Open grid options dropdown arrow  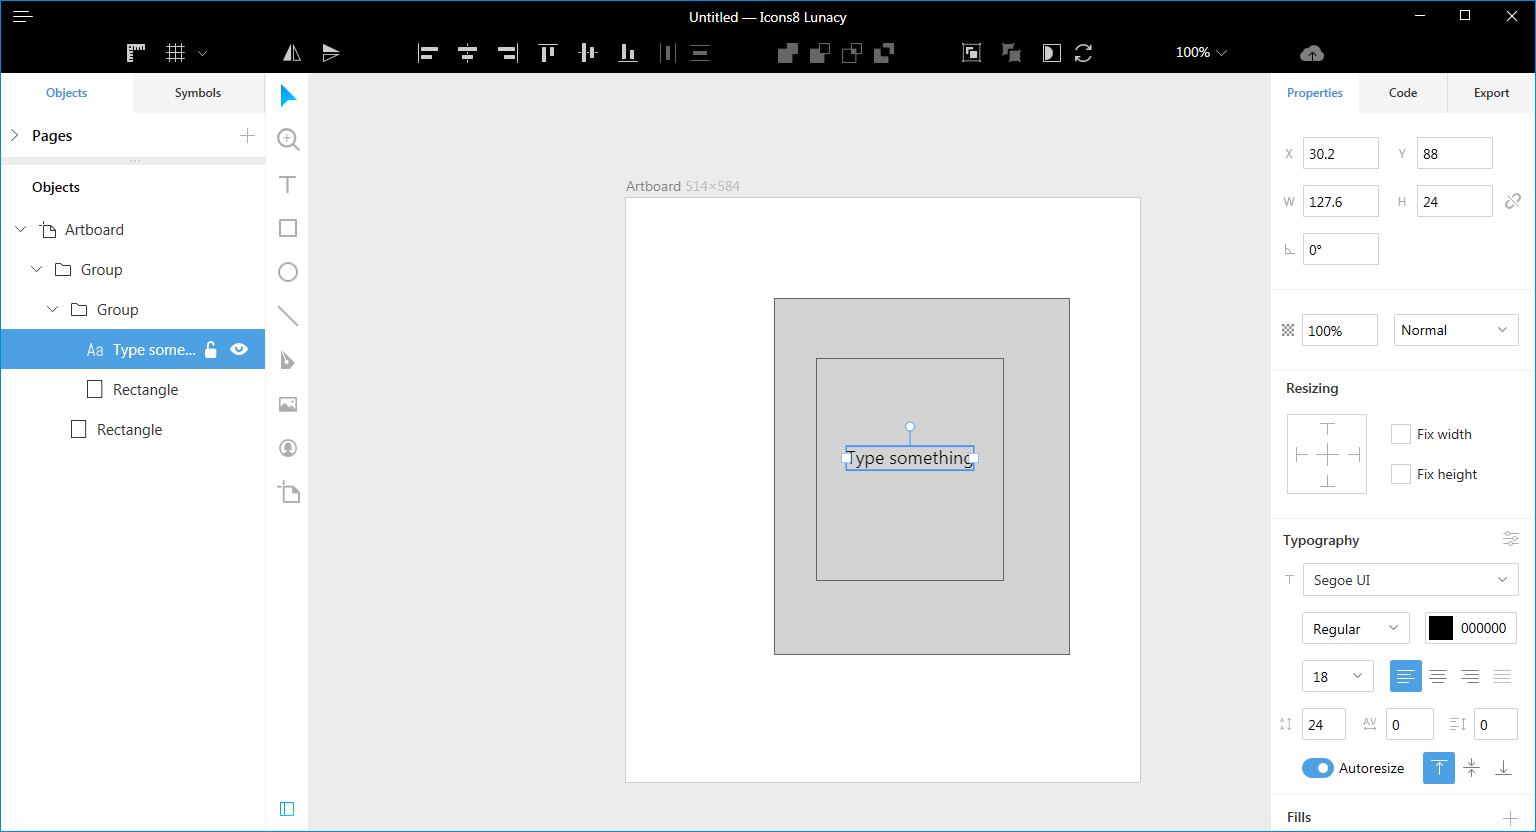(203, 53)
